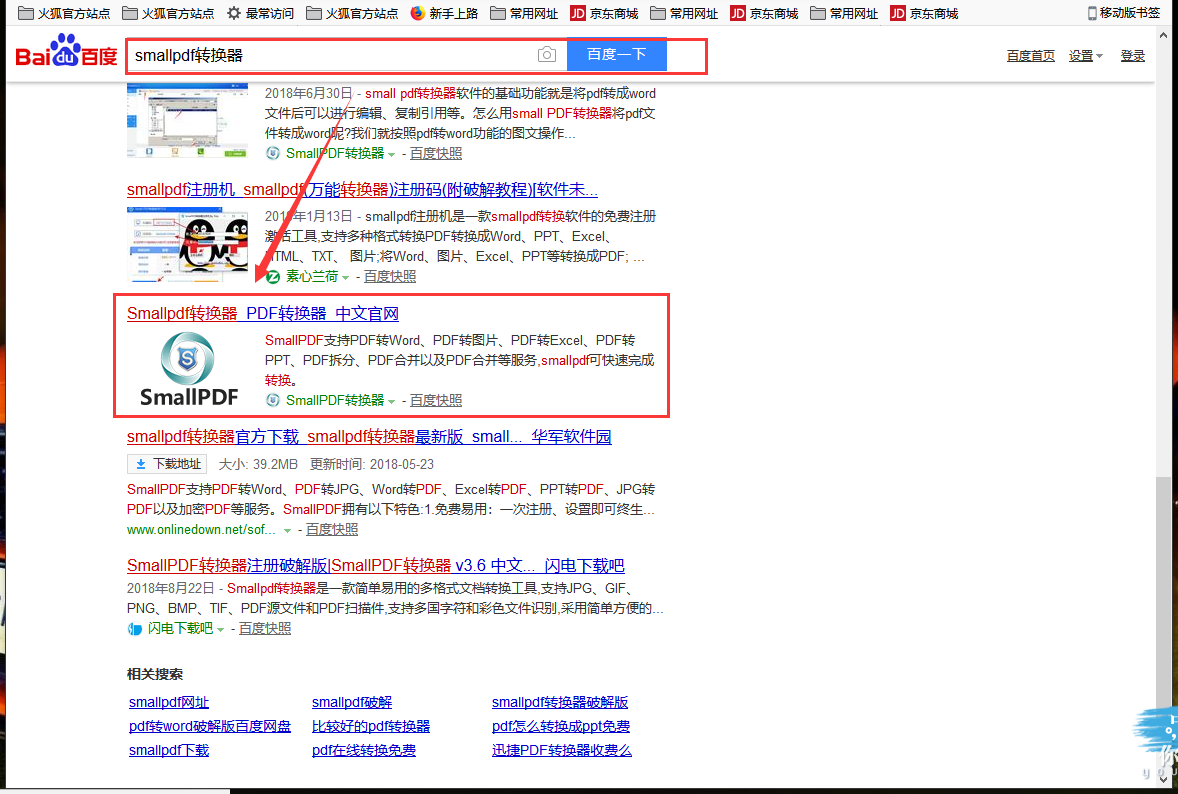Click the 登录 login link
The image size is (1178, 794).
[x=1132, y=56]
